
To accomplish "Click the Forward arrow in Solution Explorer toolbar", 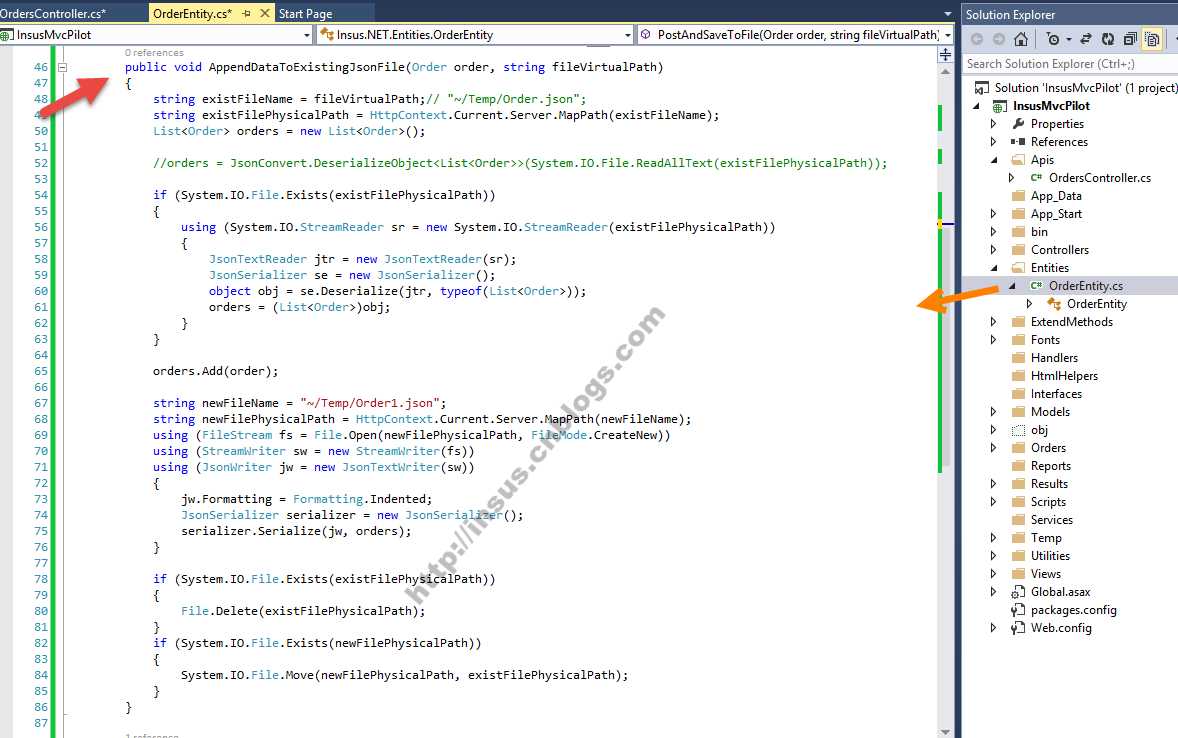I will click(998, 39).
